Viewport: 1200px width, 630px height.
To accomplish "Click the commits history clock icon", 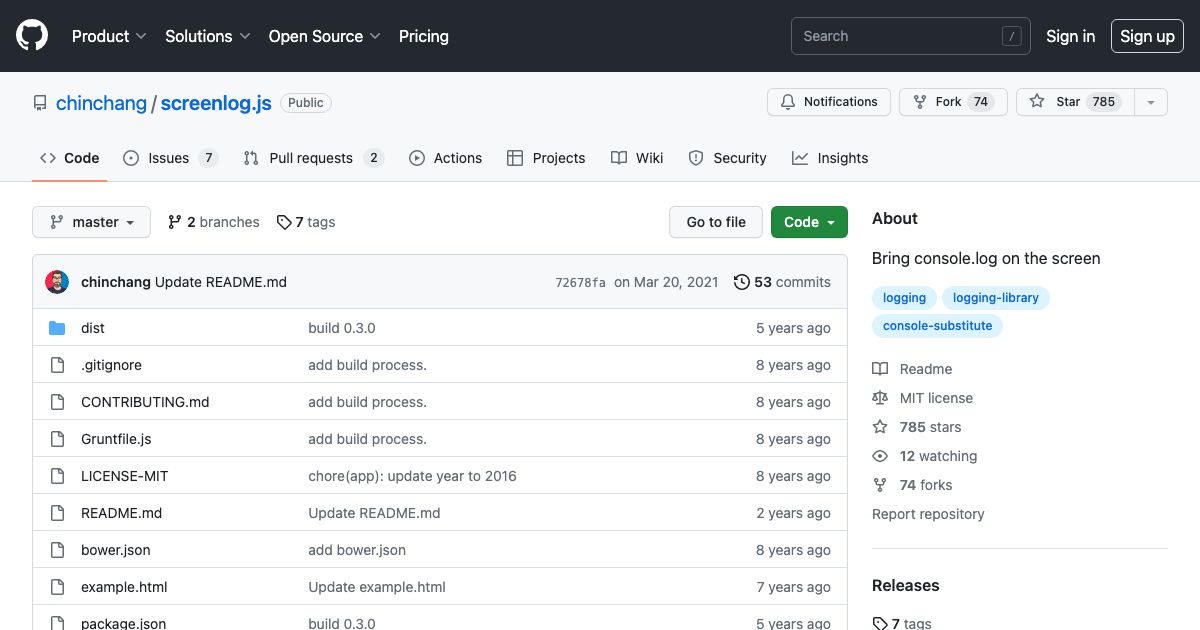I will point(741,282).
